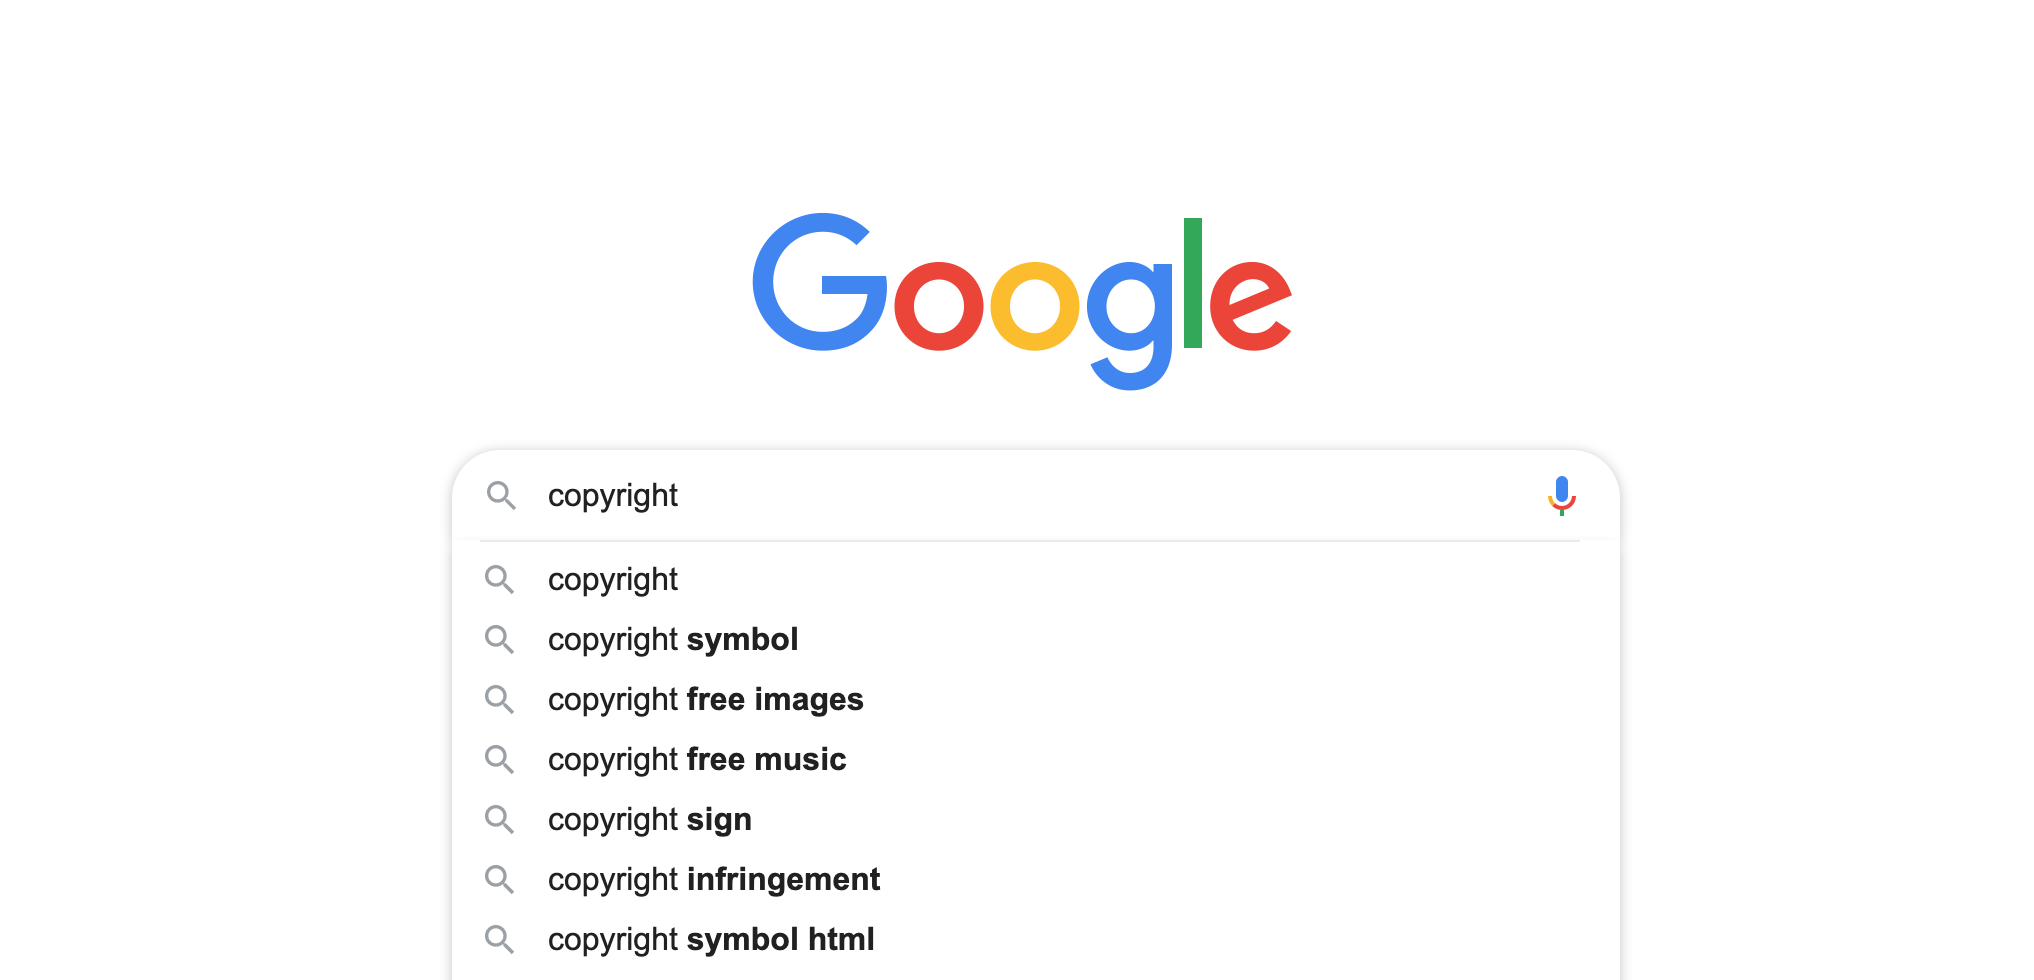Click the microphone voice search icon
The image size is (2034, 980).
1561,495
